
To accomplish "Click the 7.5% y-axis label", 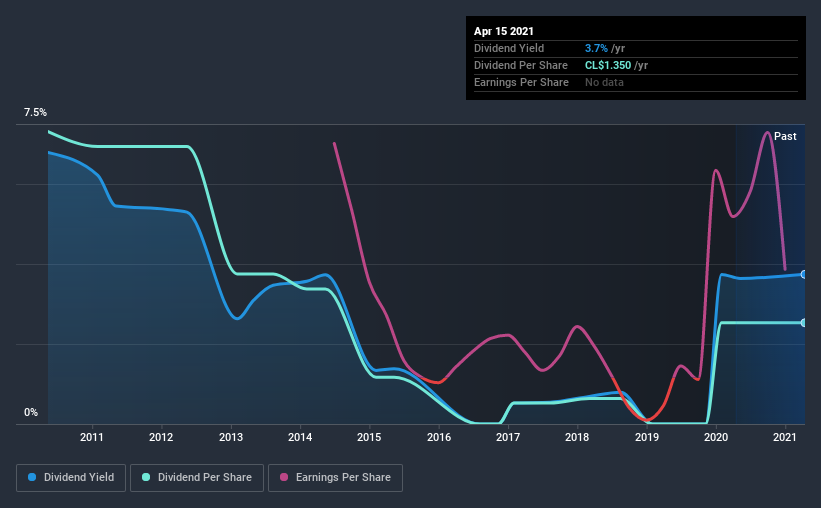I will [35, 113].
